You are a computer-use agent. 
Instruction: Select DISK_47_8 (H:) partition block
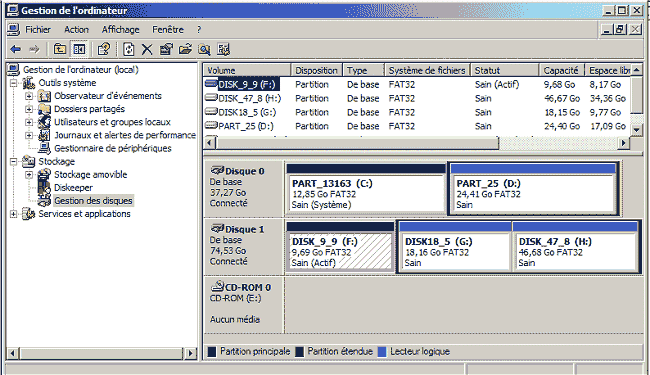pos(575,247)
